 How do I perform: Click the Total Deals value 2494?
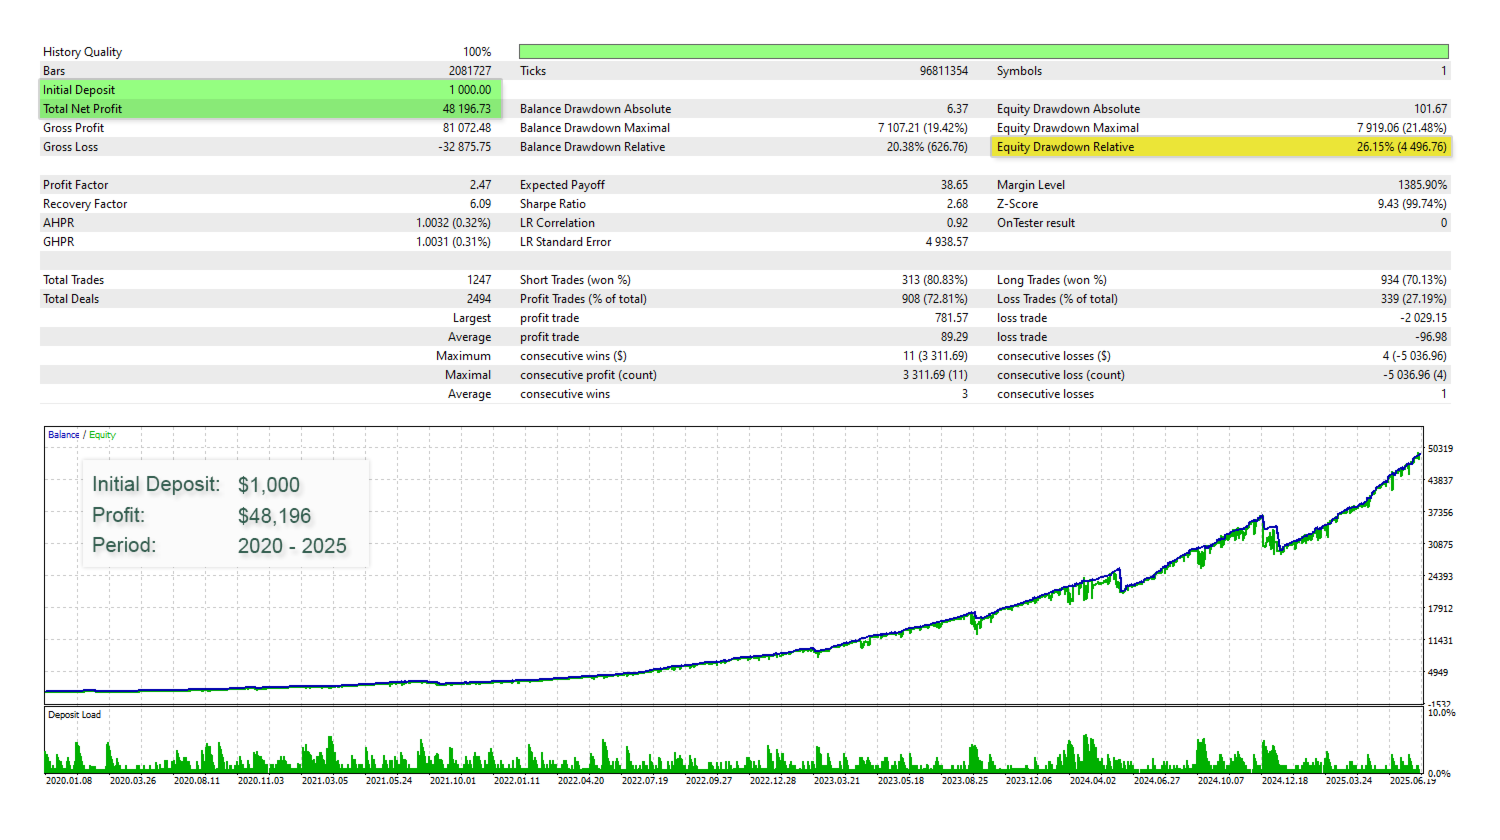tap(479, 299)
